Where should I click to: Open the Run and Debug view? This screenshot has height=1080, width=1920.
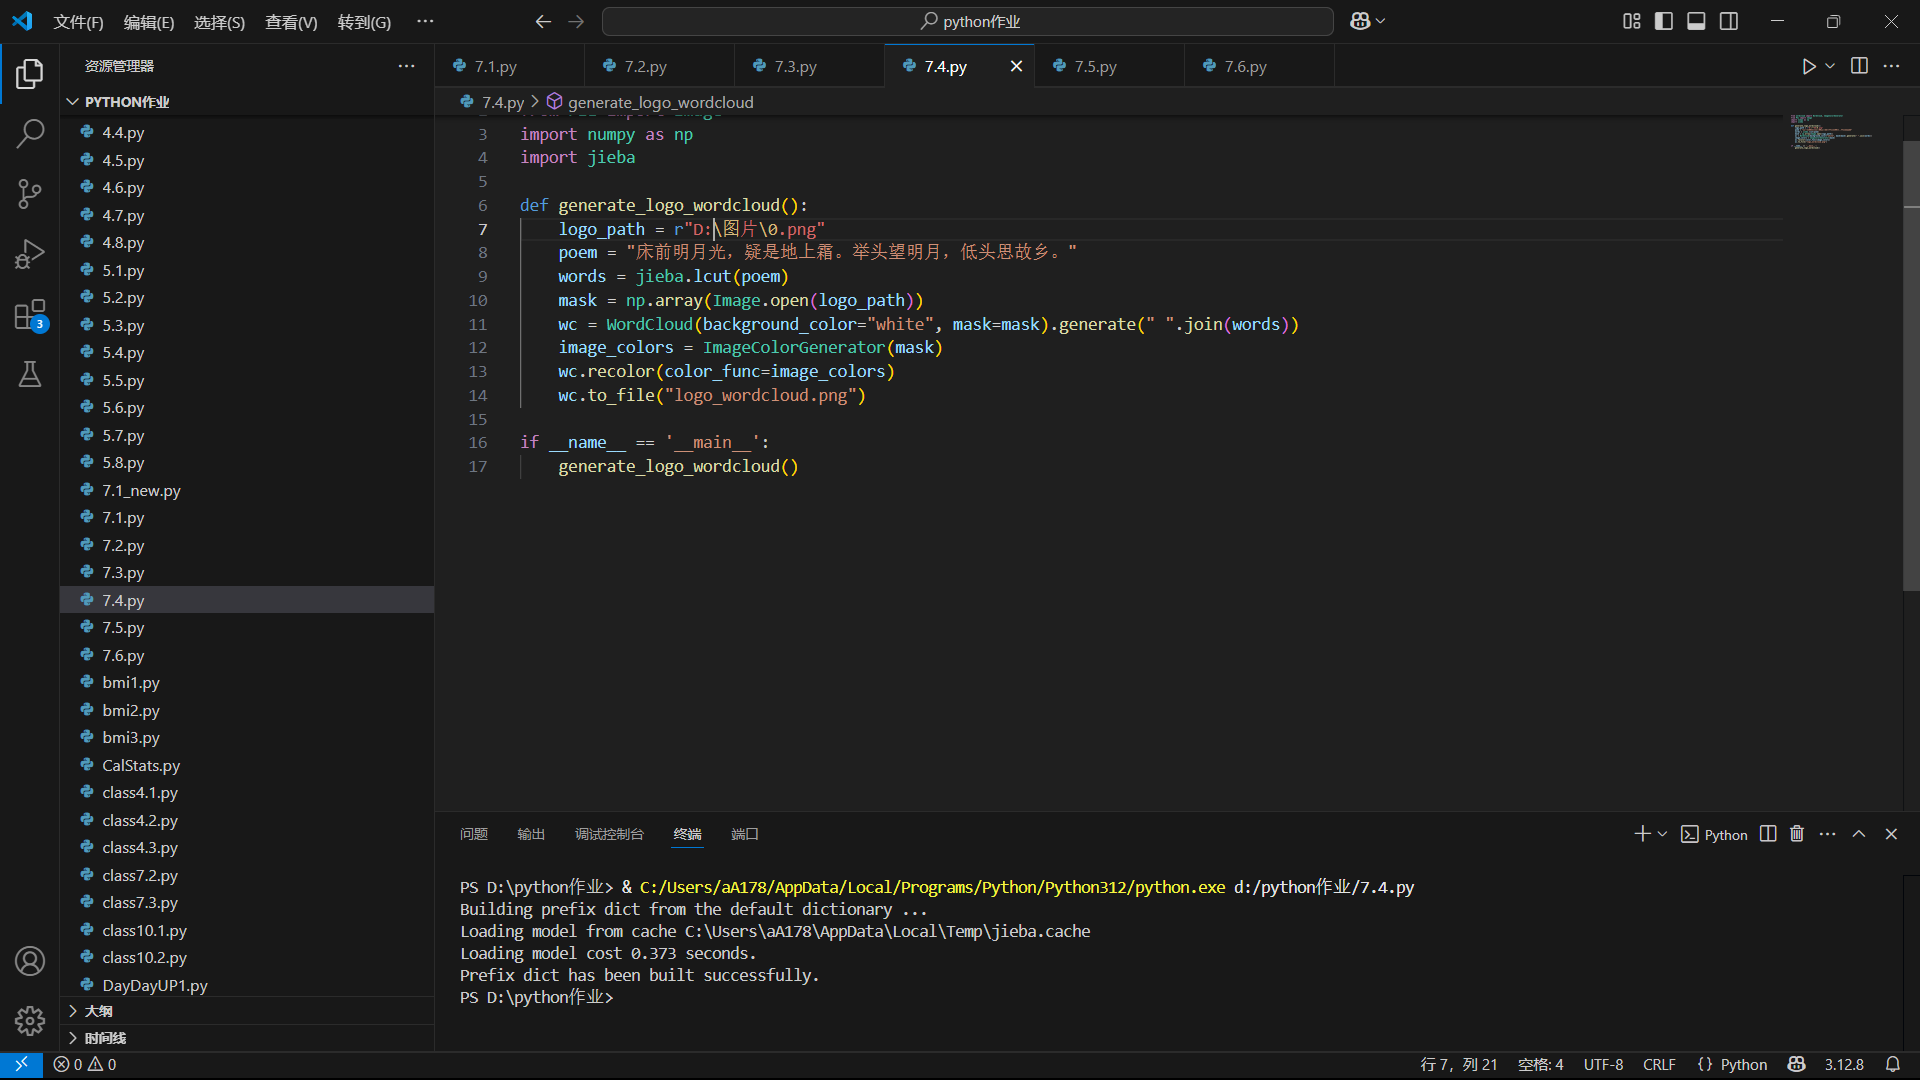30,254
